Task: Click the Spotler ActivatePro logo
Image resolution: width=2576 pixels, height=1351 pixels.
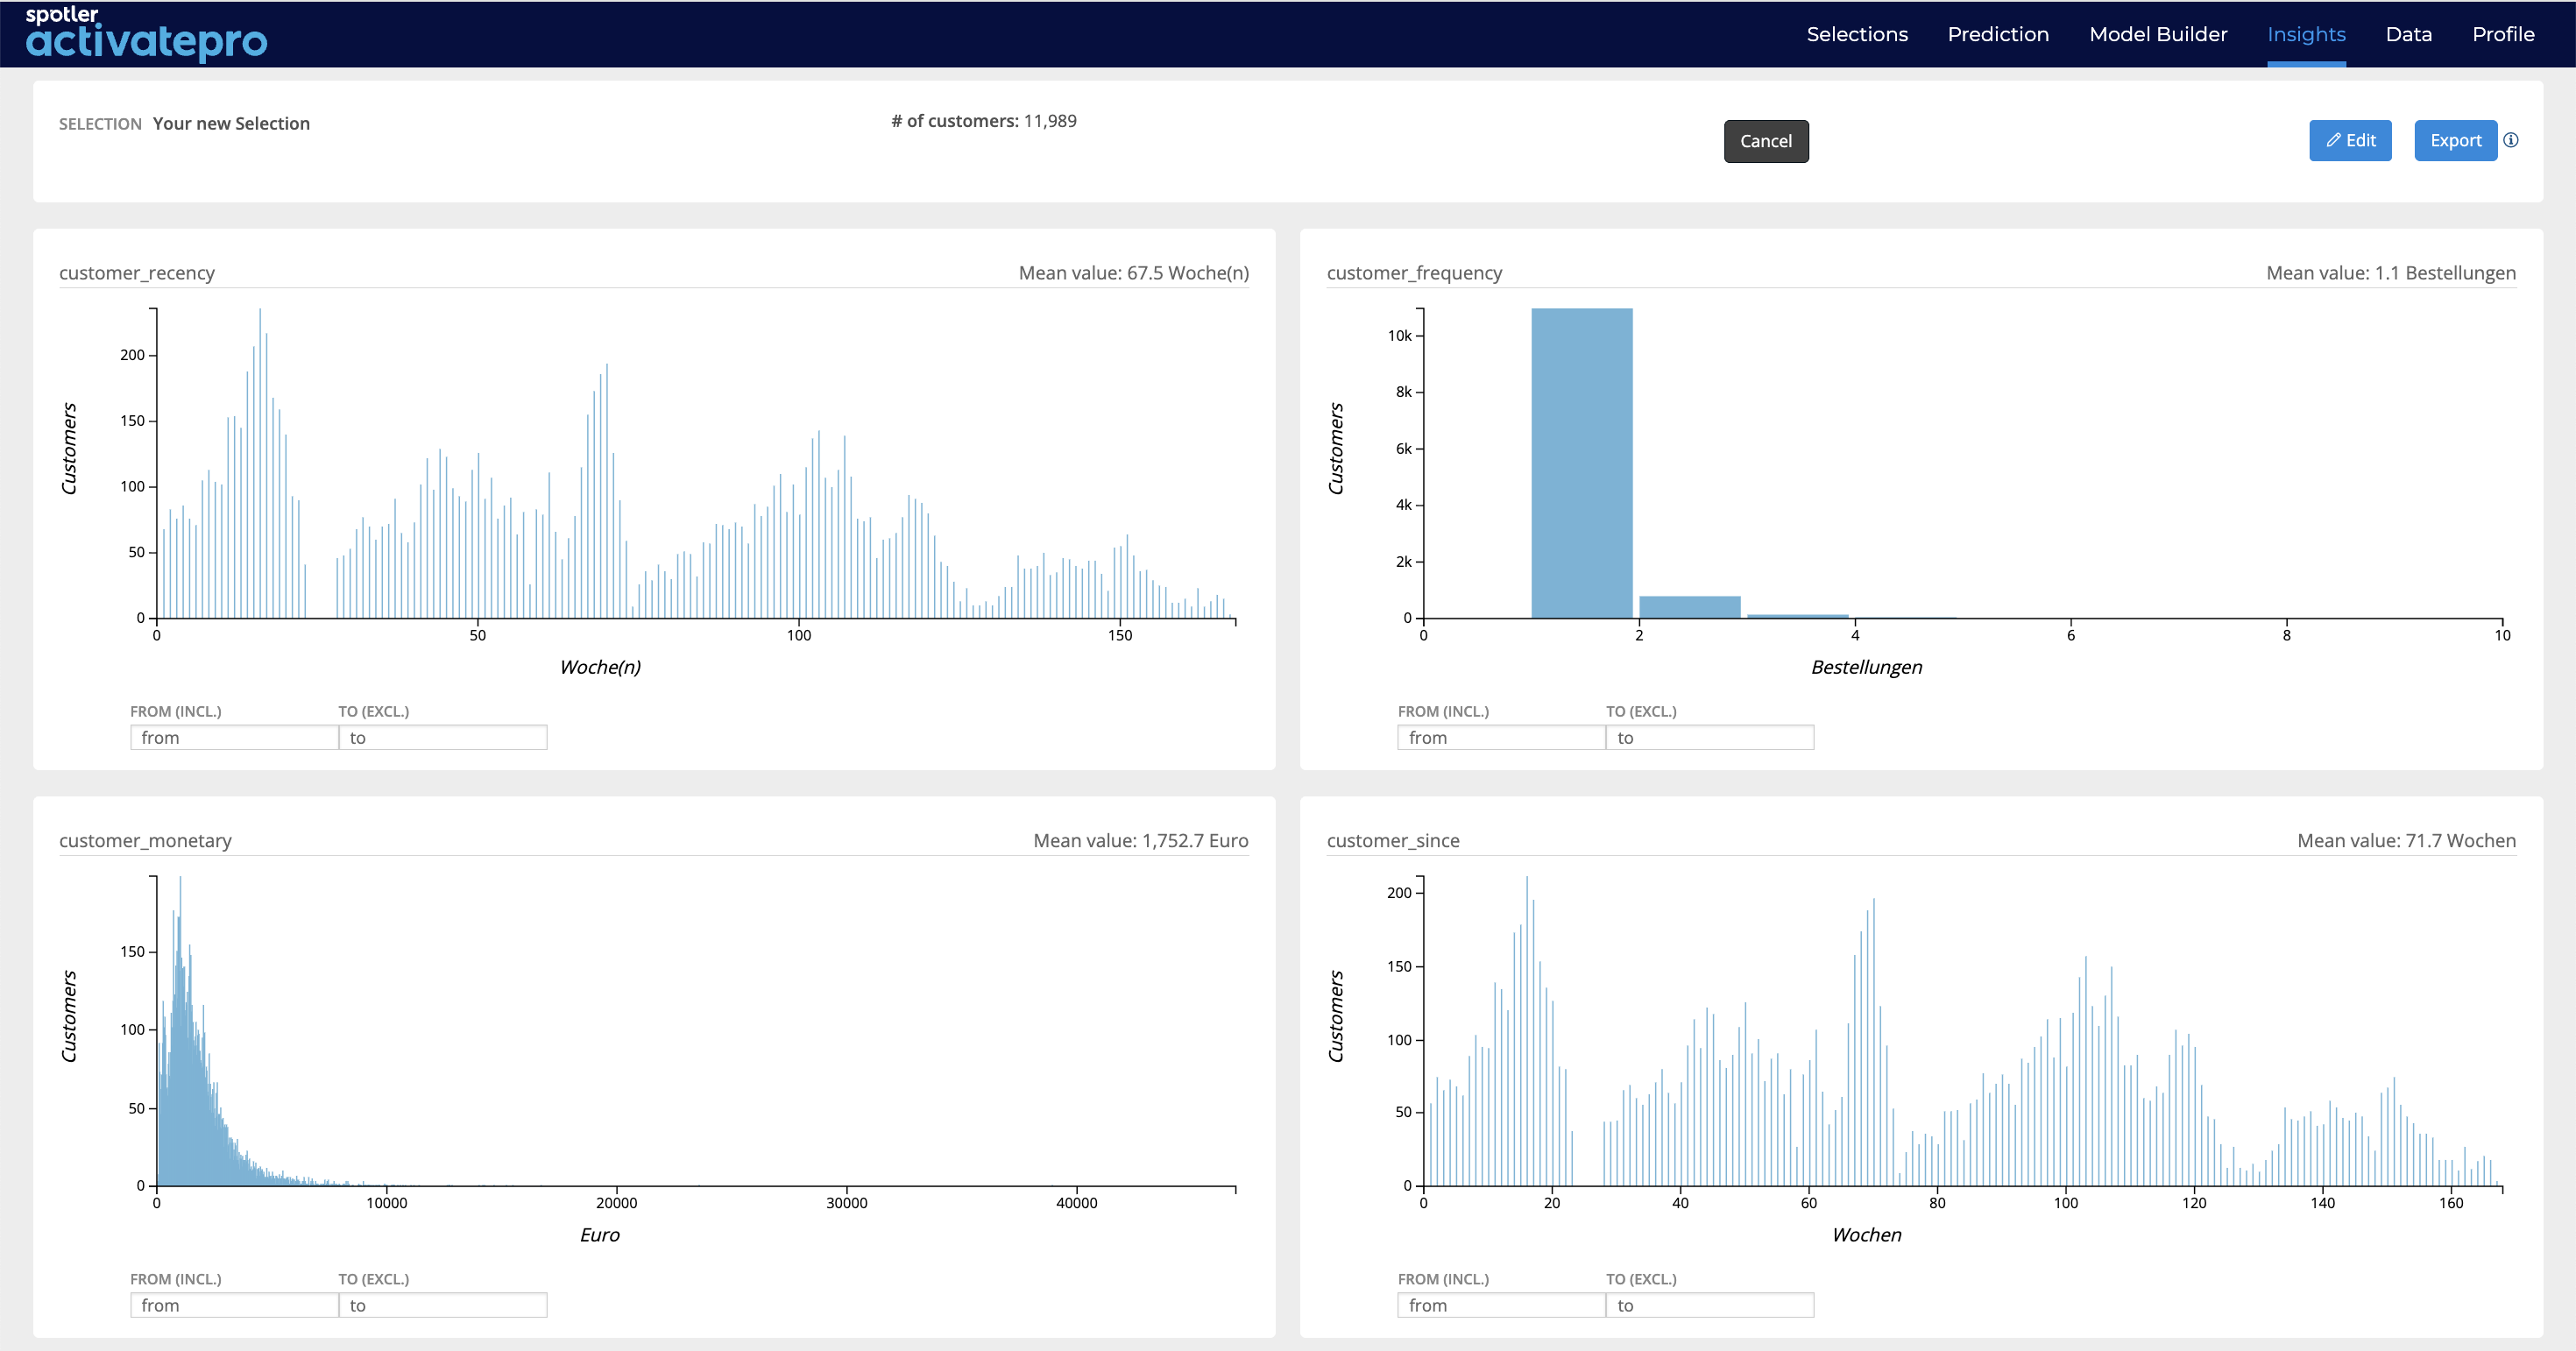Action: pyautogui.click(x=146, y=33)
